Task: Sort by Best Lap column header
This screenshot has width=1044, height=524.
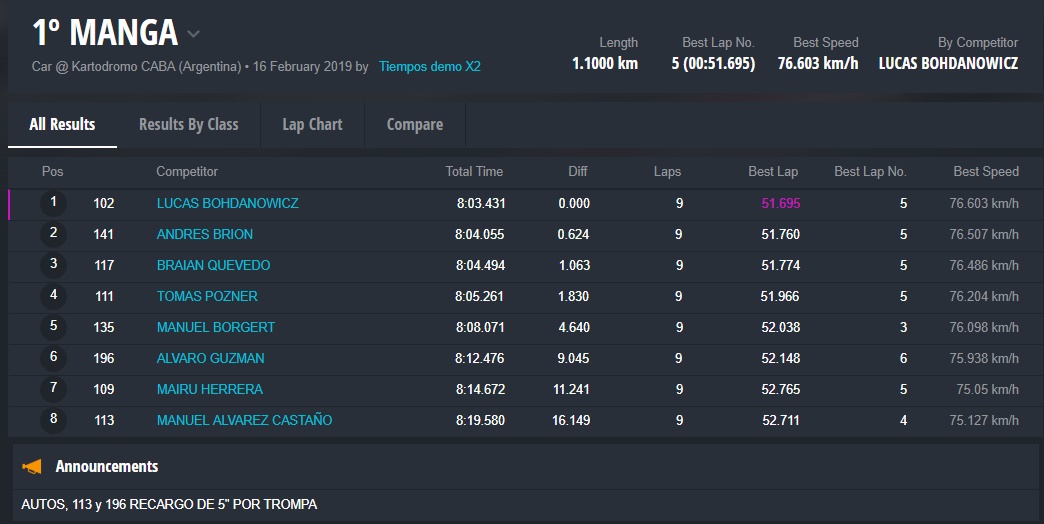Action: pos(773,172)
